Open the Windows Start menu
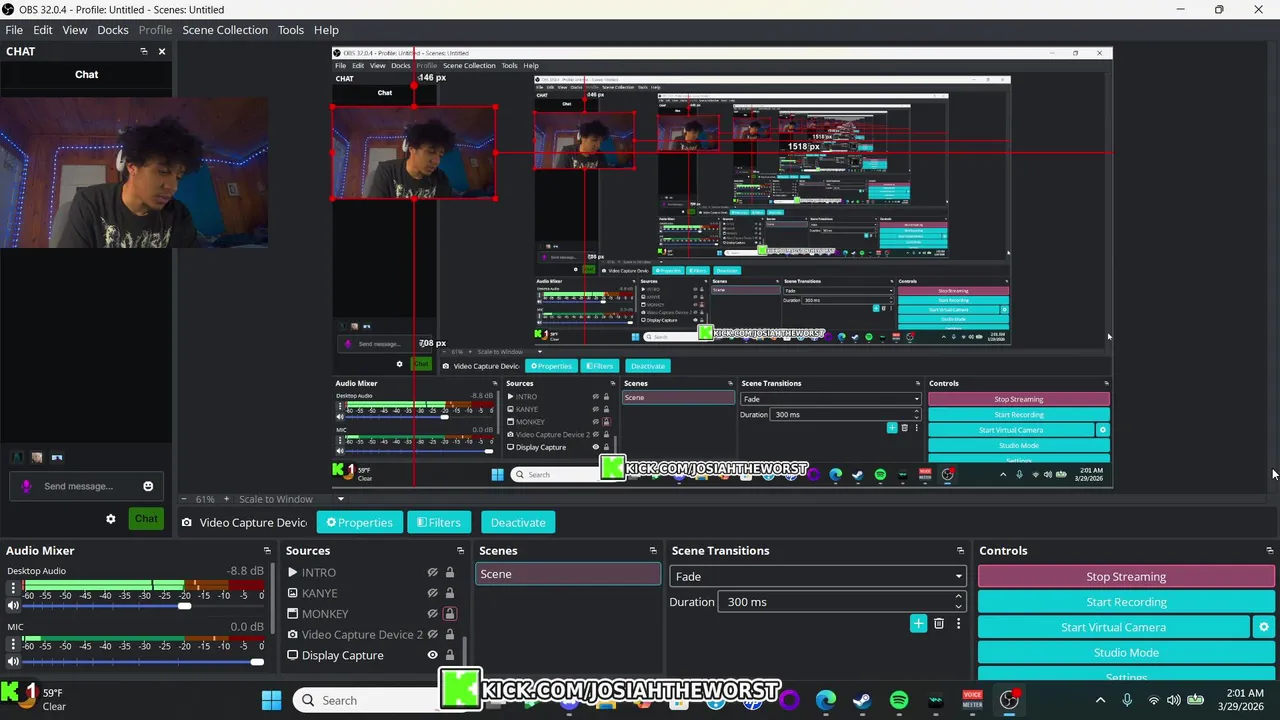This screenshot has height=720, width=1280. (271, 700)
